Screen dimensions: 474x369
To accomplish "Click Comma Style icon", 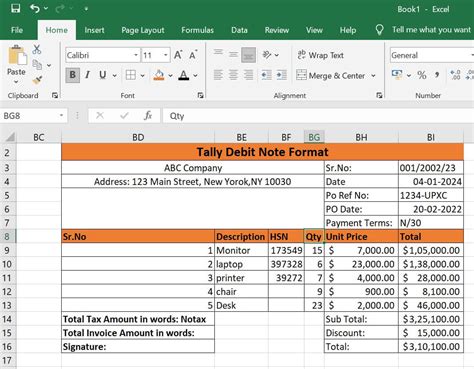I will (x=437, y=75).
